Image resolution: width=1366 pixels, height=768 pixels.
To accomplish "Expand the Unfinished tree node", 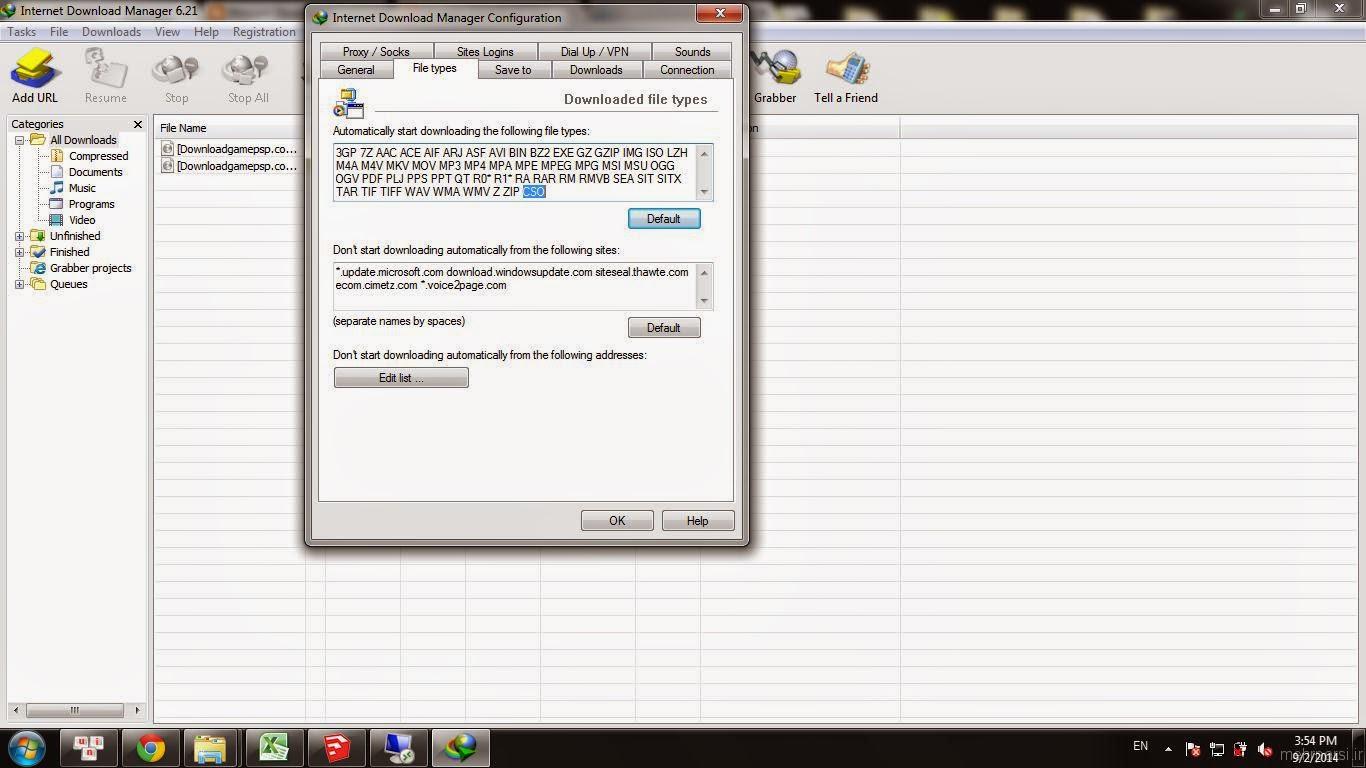I will point(19,236).
